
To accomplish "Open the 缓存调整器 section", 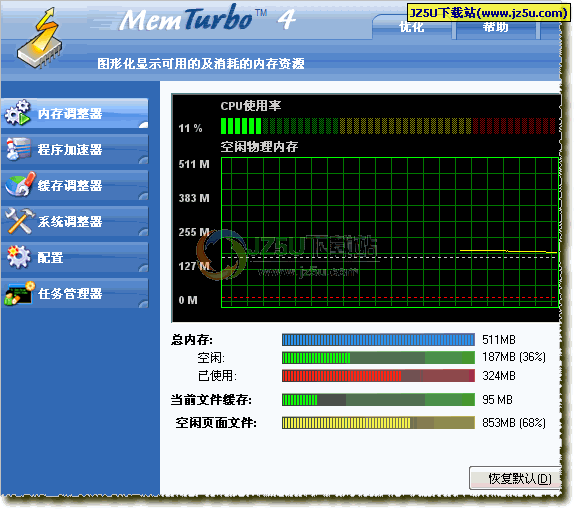I will click(x=75, y=185).
